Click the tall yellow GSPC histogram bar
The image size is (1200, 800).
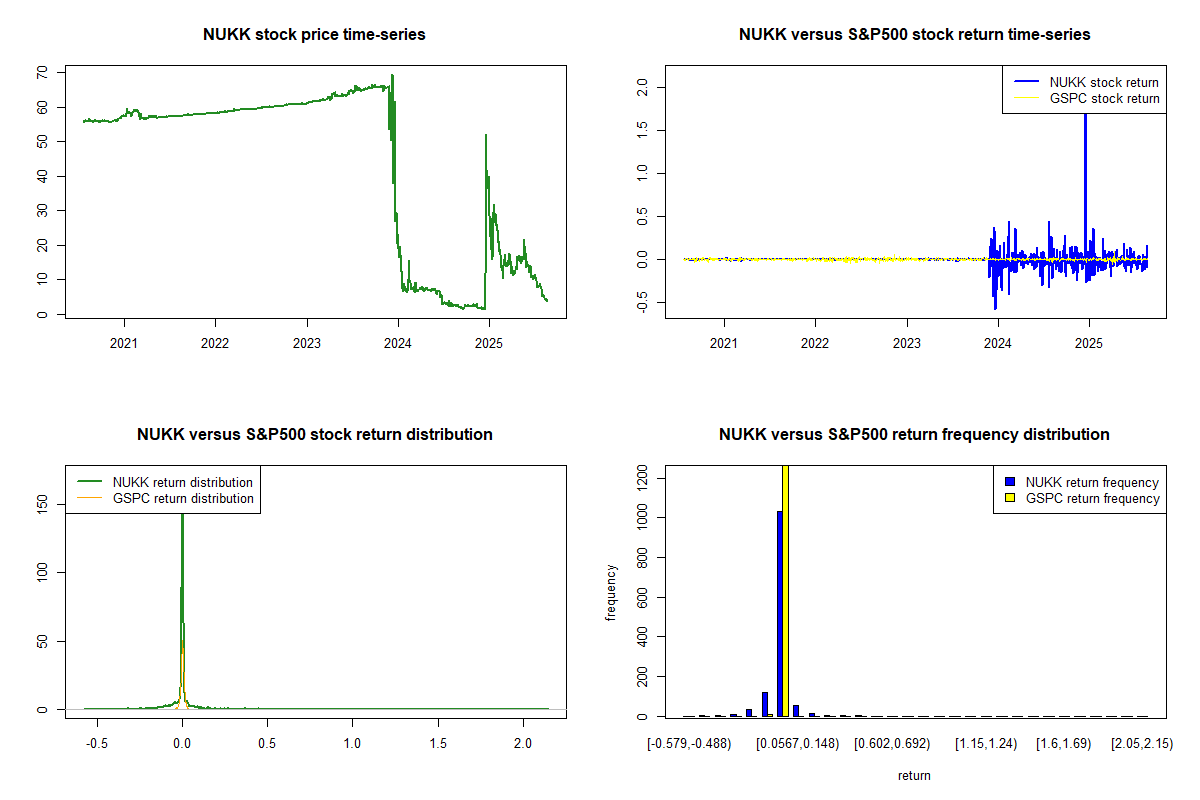[785, 590]
